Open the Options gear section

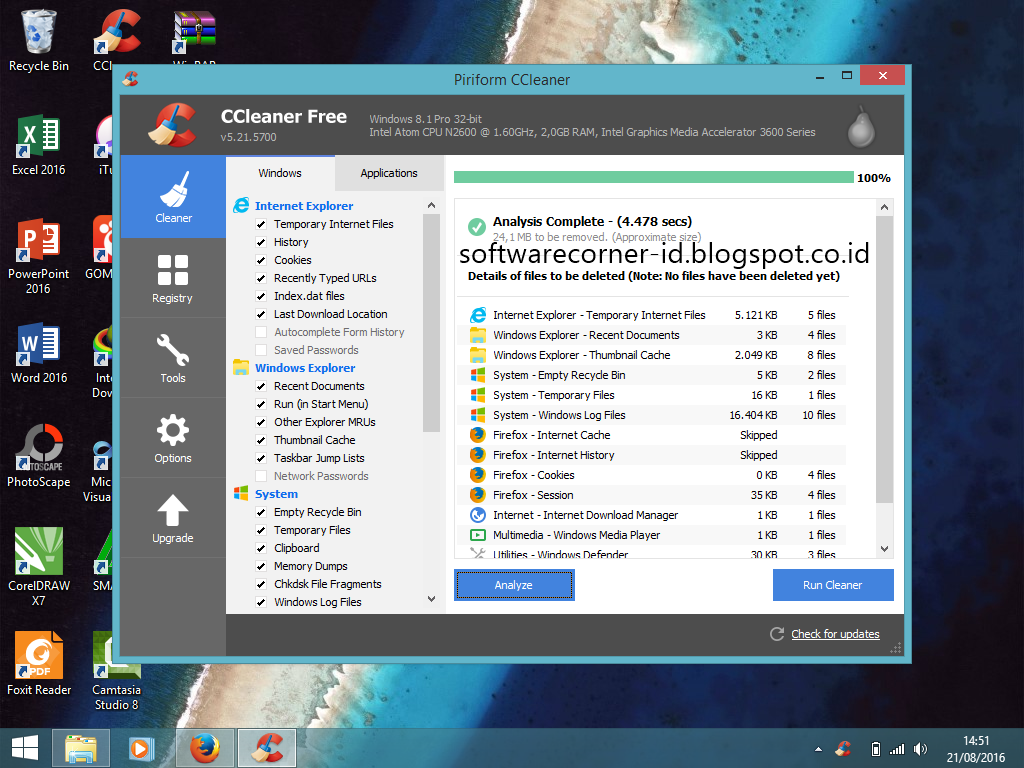(173, 438)
